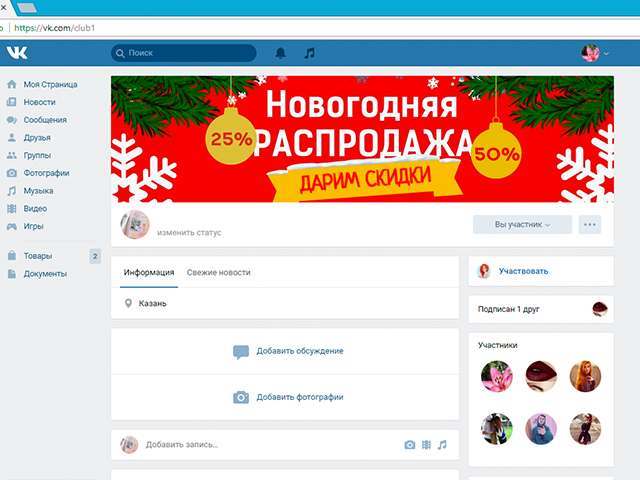Click the film icon beside Видео
The image size is (640, 480).
[12, 209]
